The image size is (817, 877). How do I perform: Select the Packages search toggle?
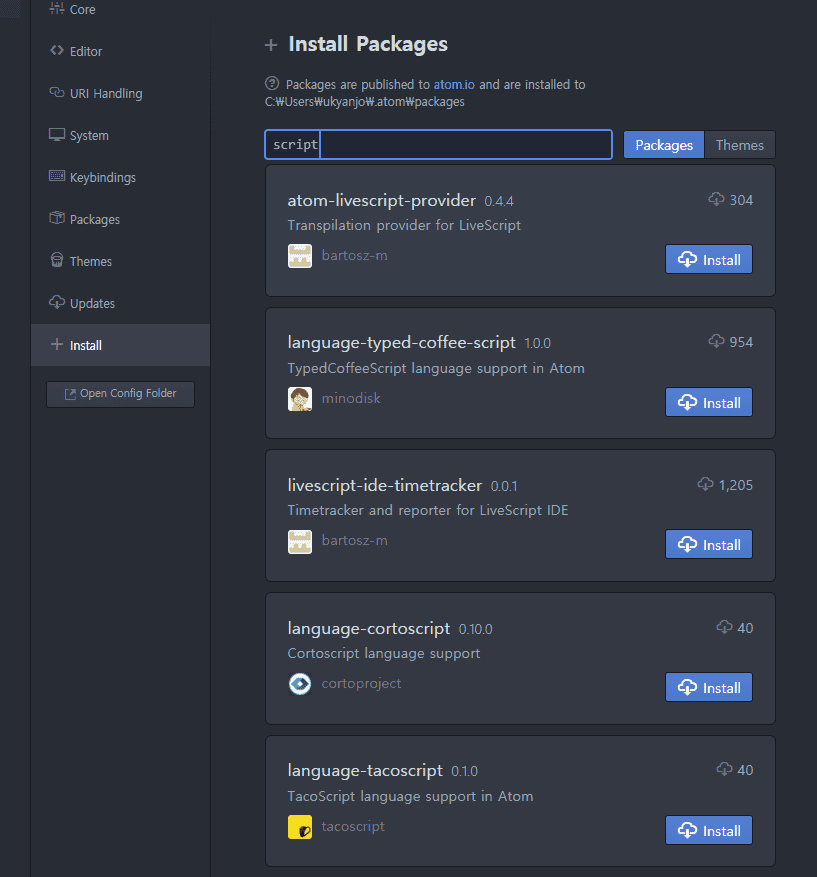click(x=664, y=145)
